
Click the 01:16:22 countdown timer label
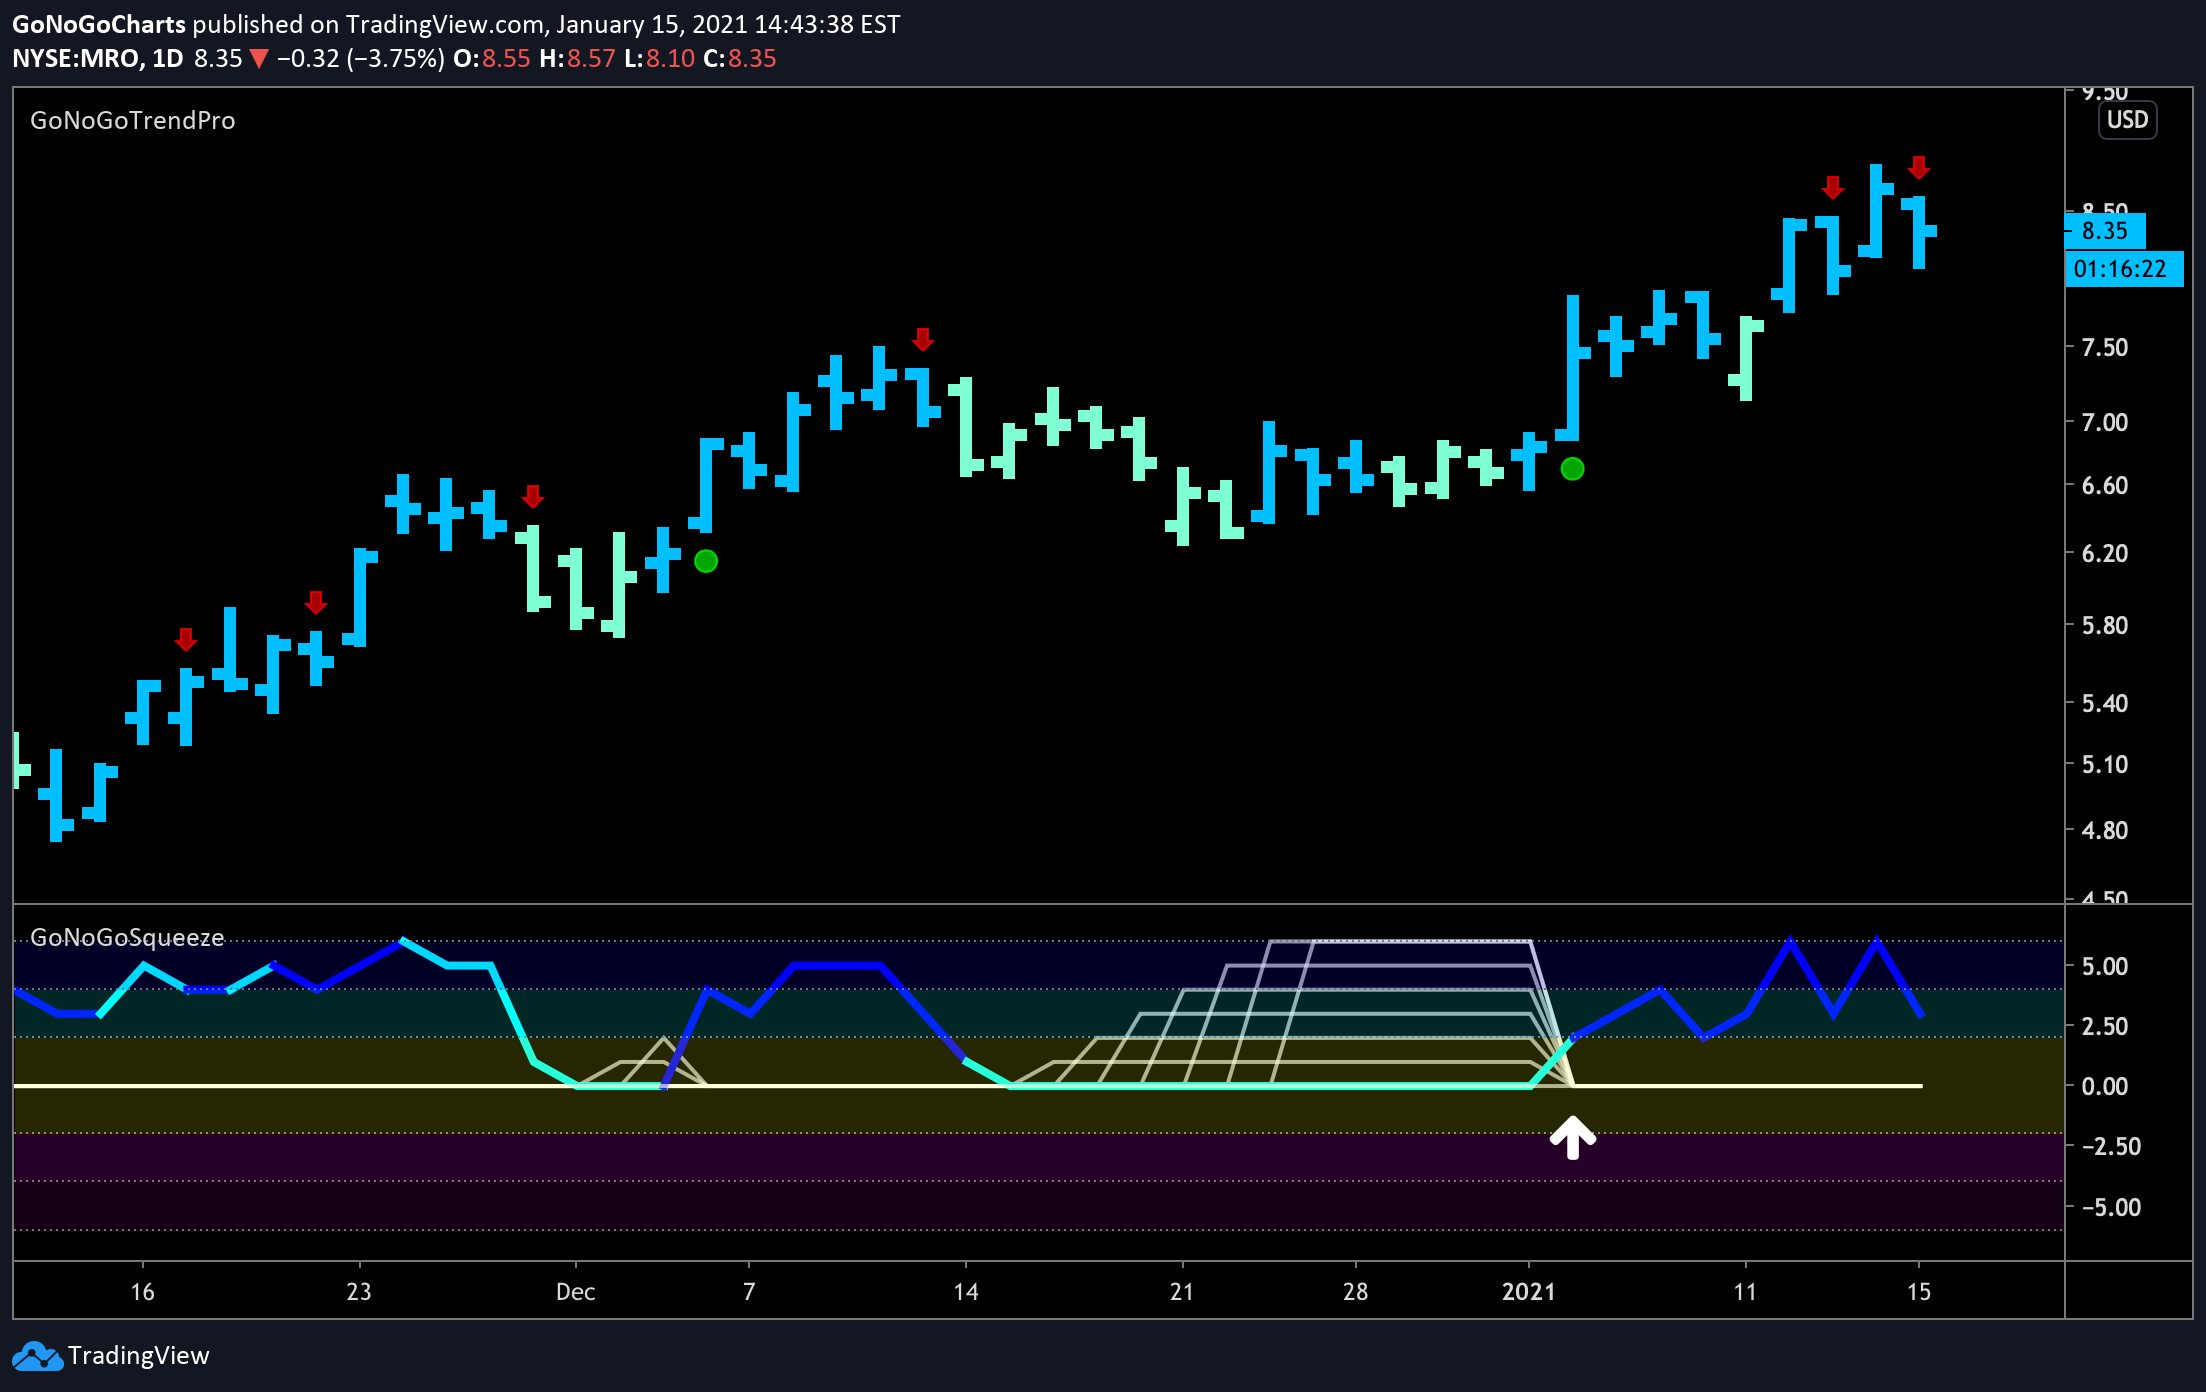(x=2123, y=269)
